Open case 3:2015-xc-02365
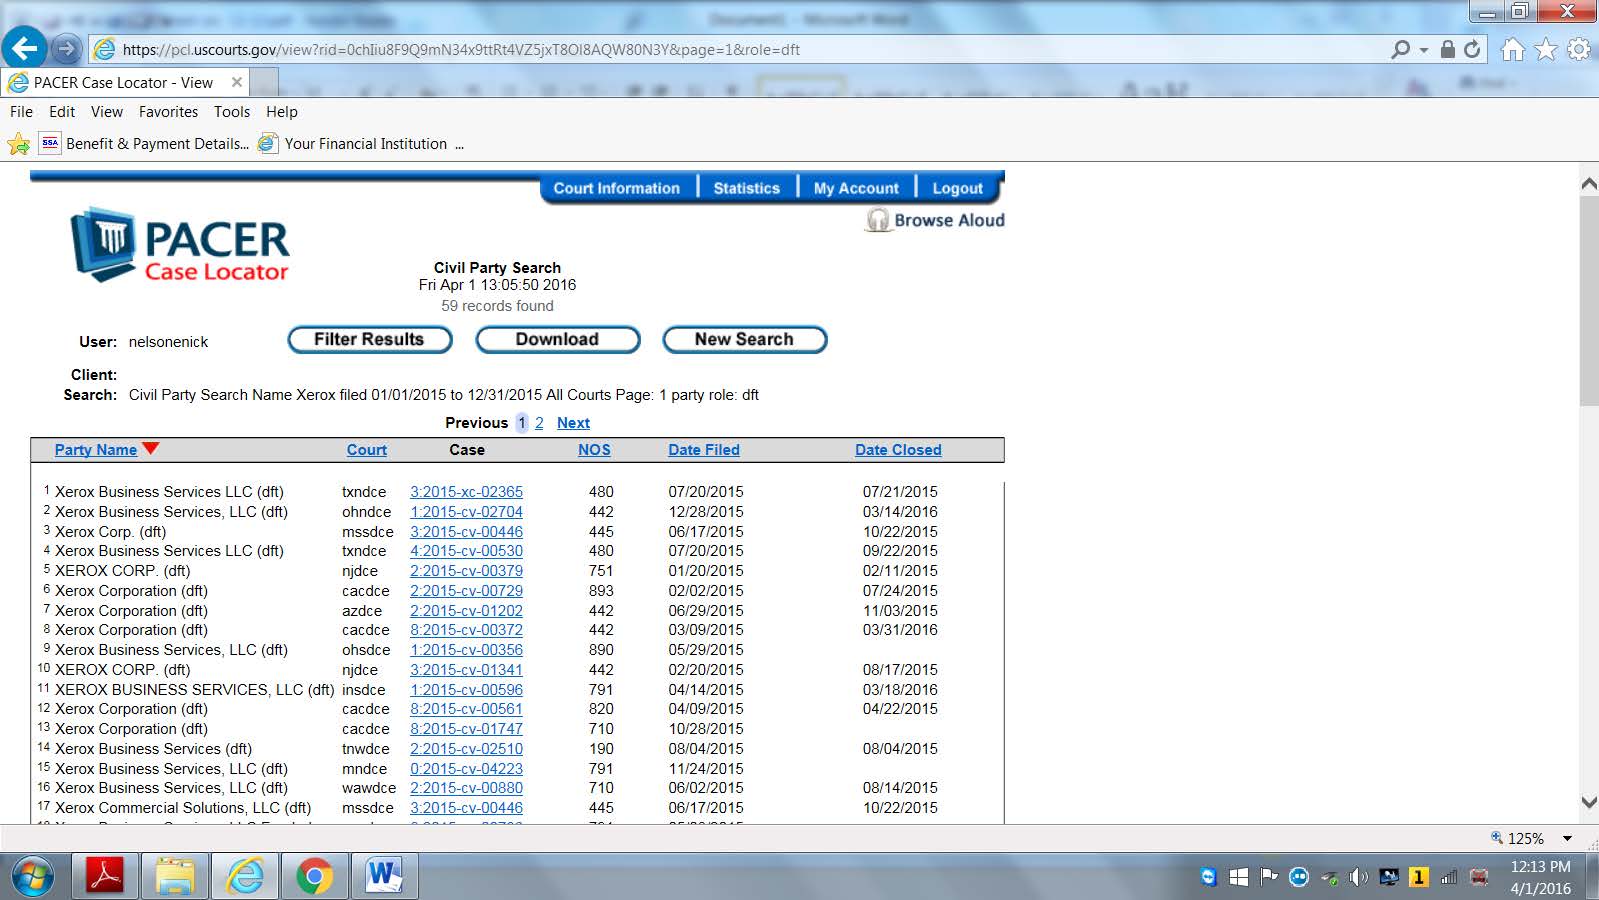 coord(466,492)
